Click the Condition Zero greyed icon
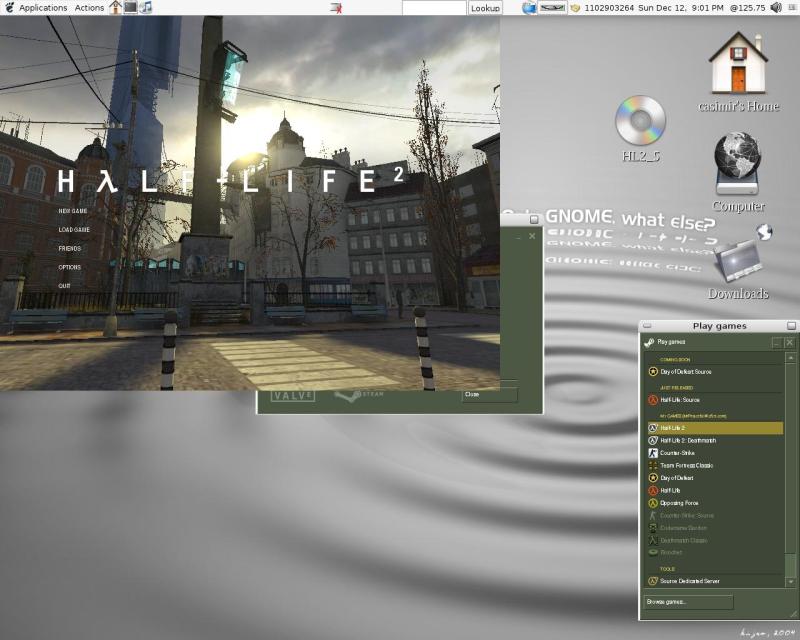 (x=653, y=528)
